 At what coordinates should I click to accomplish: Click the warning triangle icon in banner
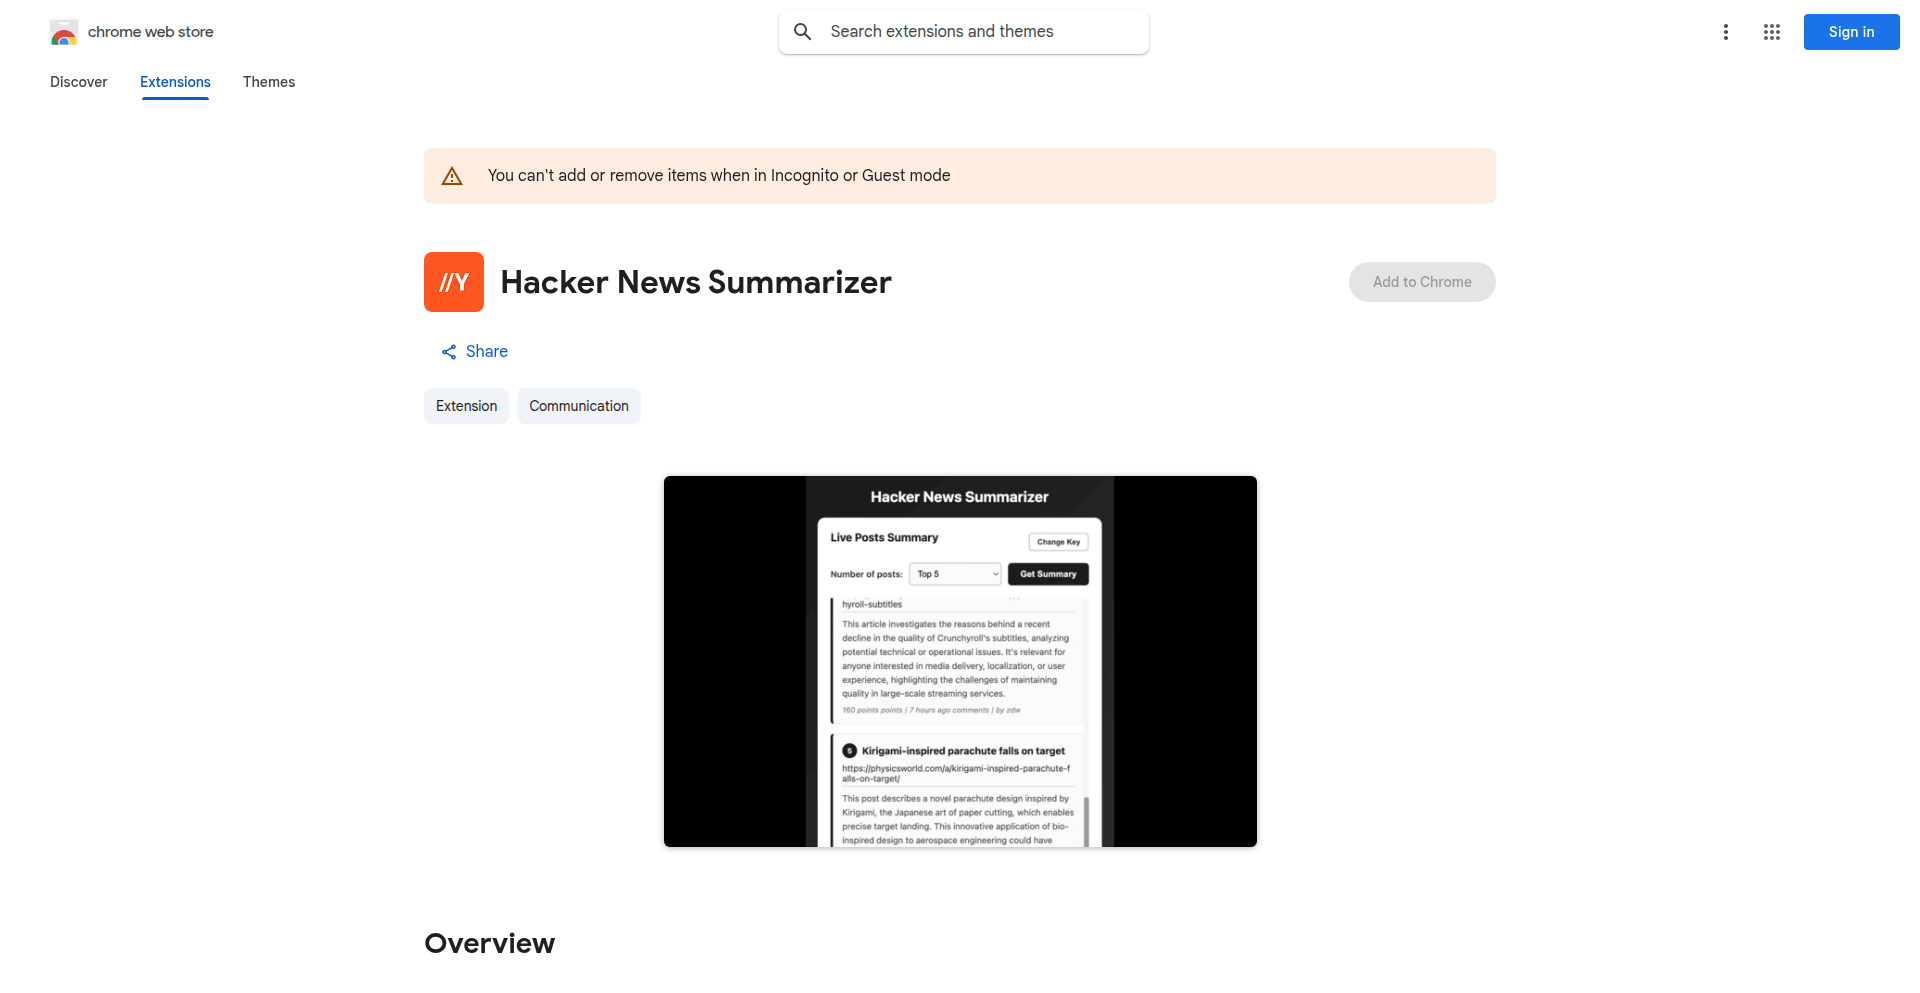452,176
